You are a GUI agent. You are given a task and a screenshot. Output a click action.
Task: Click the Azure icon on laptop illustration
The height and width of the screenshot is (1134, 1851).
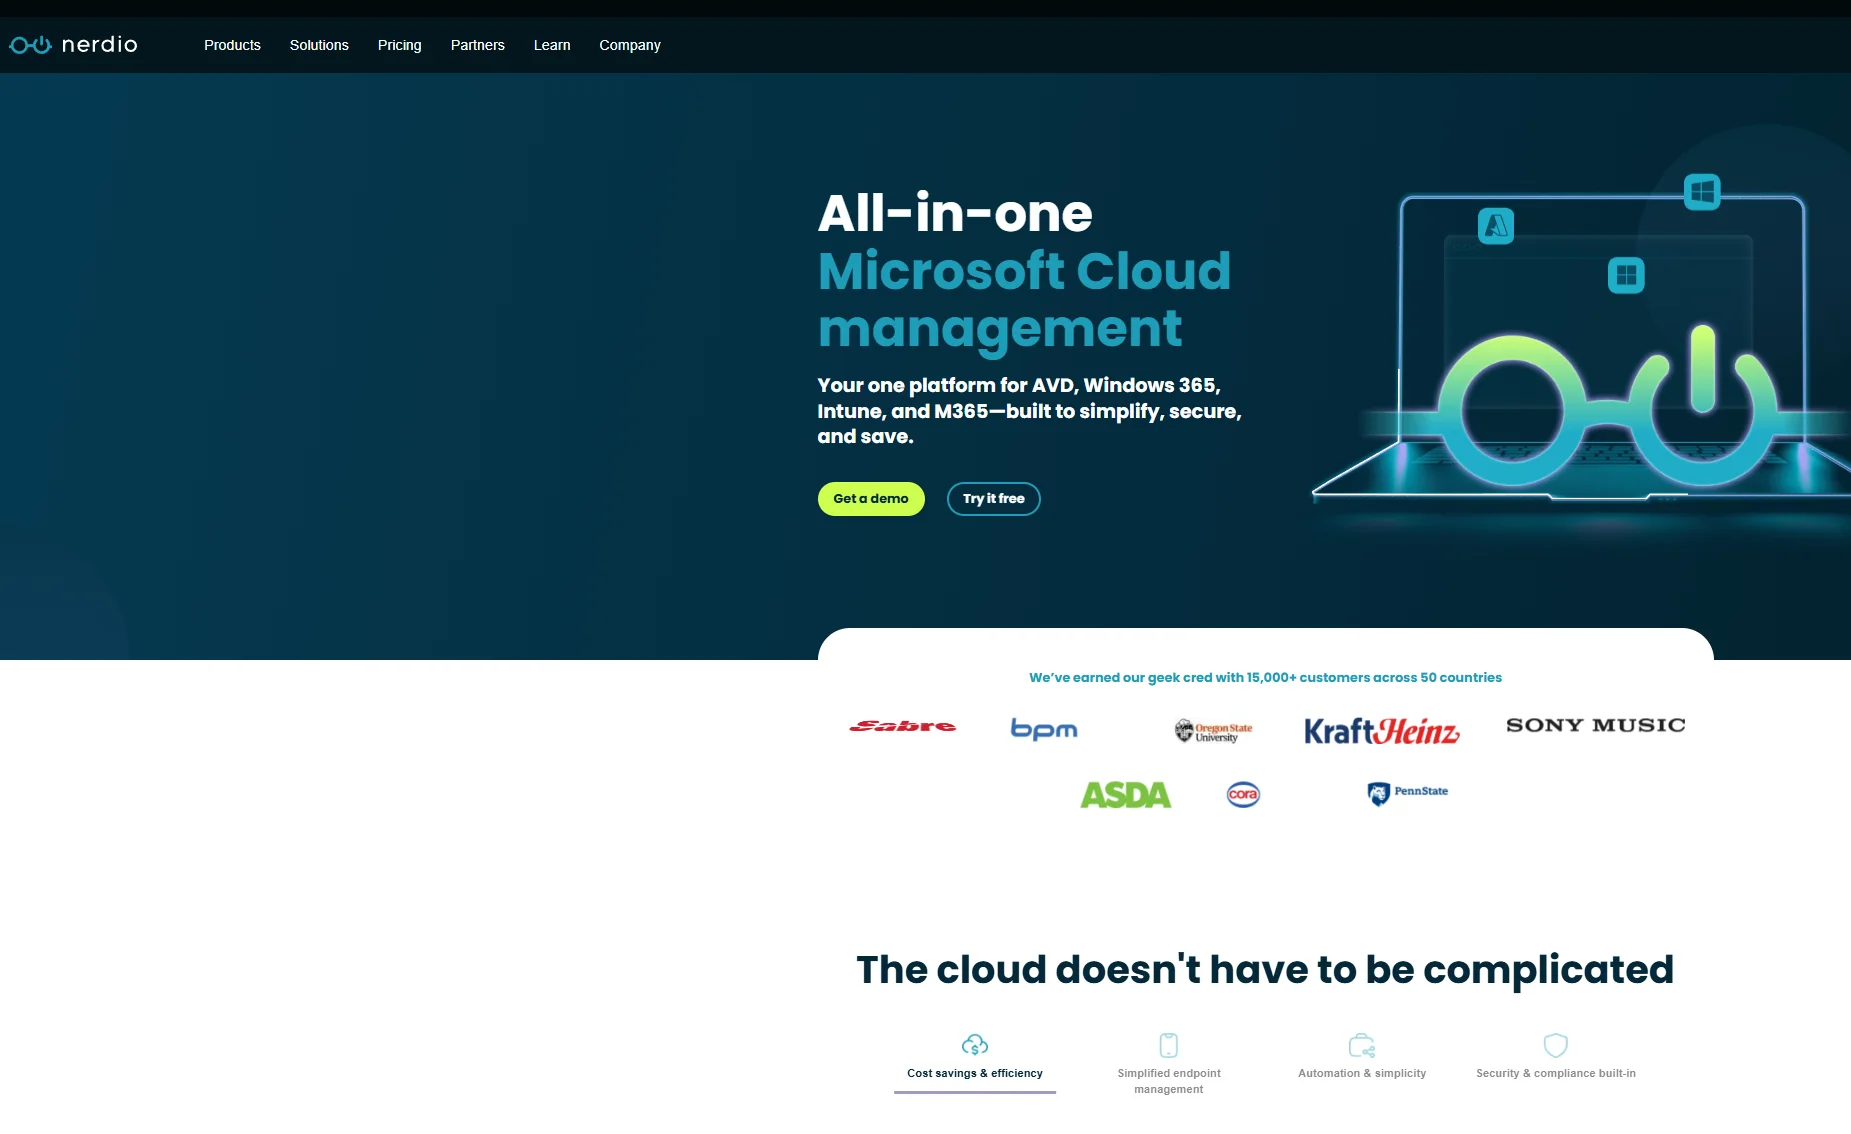[1495, 226]
